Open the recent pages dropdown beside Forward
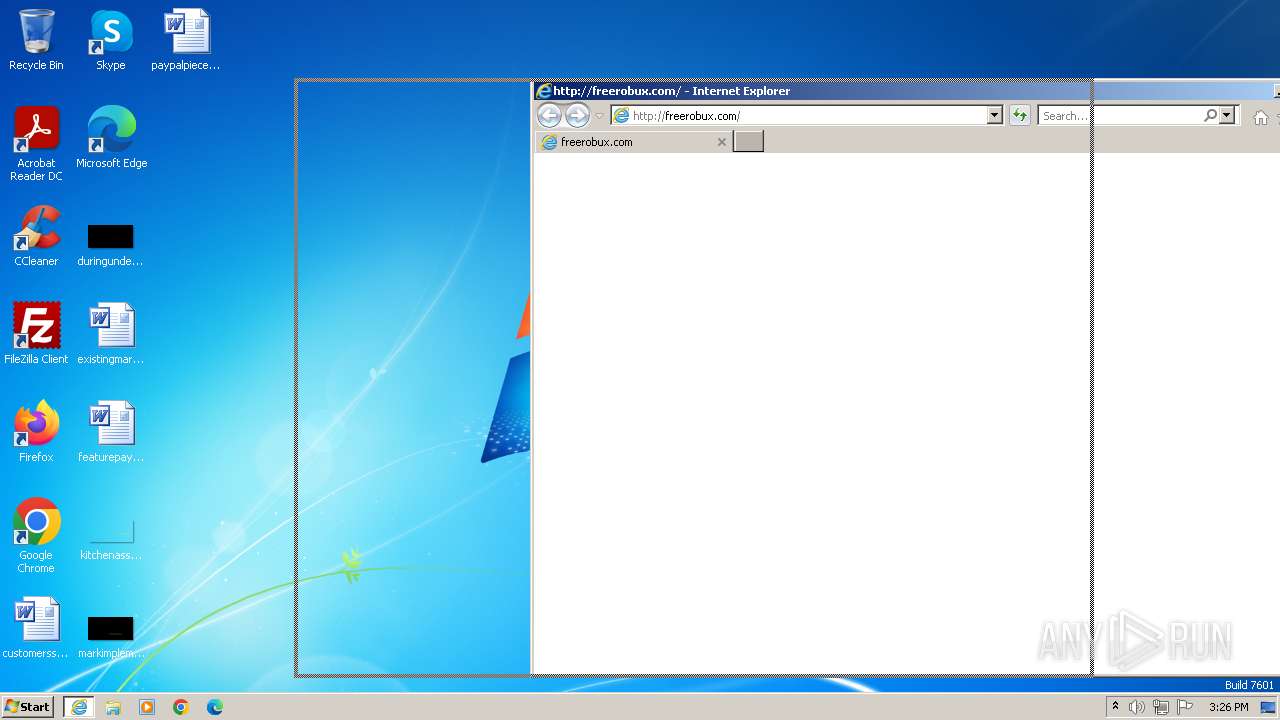The width and height of the screenshot is (1280, 720). (x=599, y=116)
